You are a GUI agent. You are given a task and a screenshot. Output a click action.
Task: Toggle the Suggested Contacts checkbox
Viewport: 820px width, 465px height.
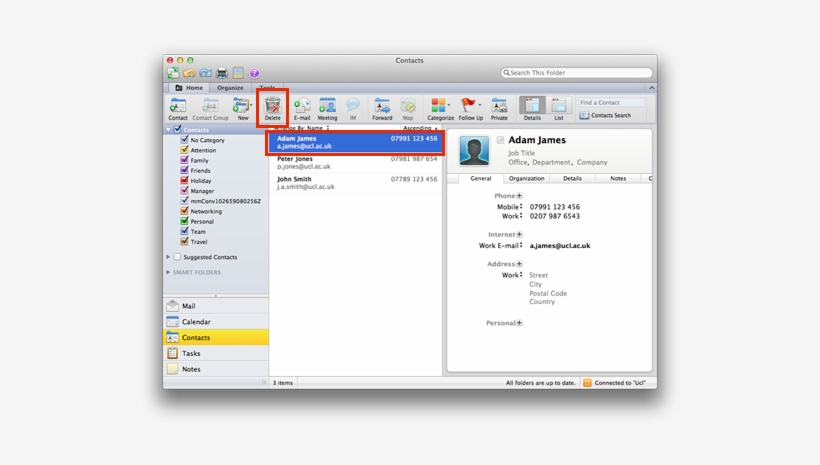point(177,257)
